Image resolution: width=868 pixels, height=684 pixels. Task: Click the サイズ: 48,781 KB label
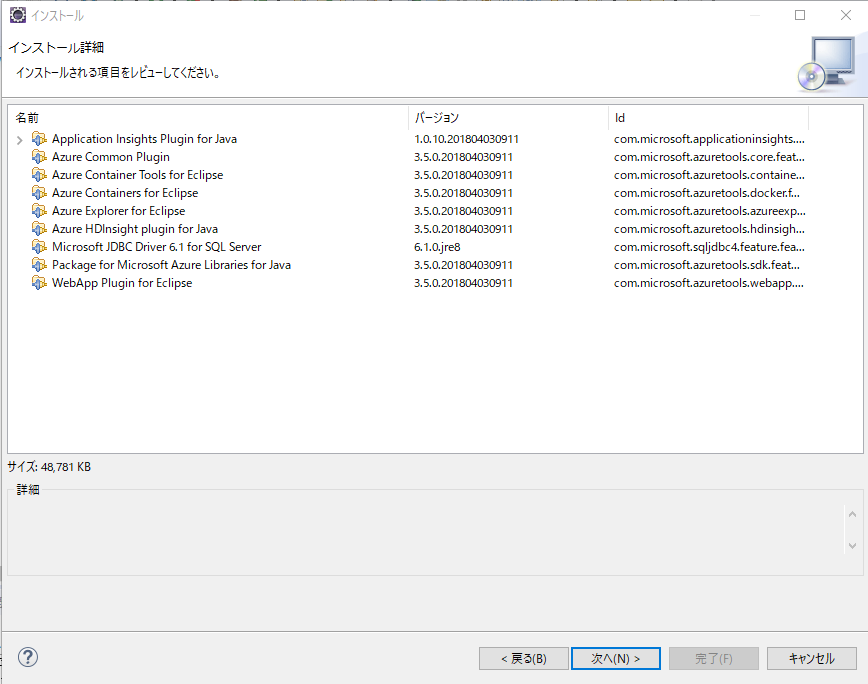(49, 467)
